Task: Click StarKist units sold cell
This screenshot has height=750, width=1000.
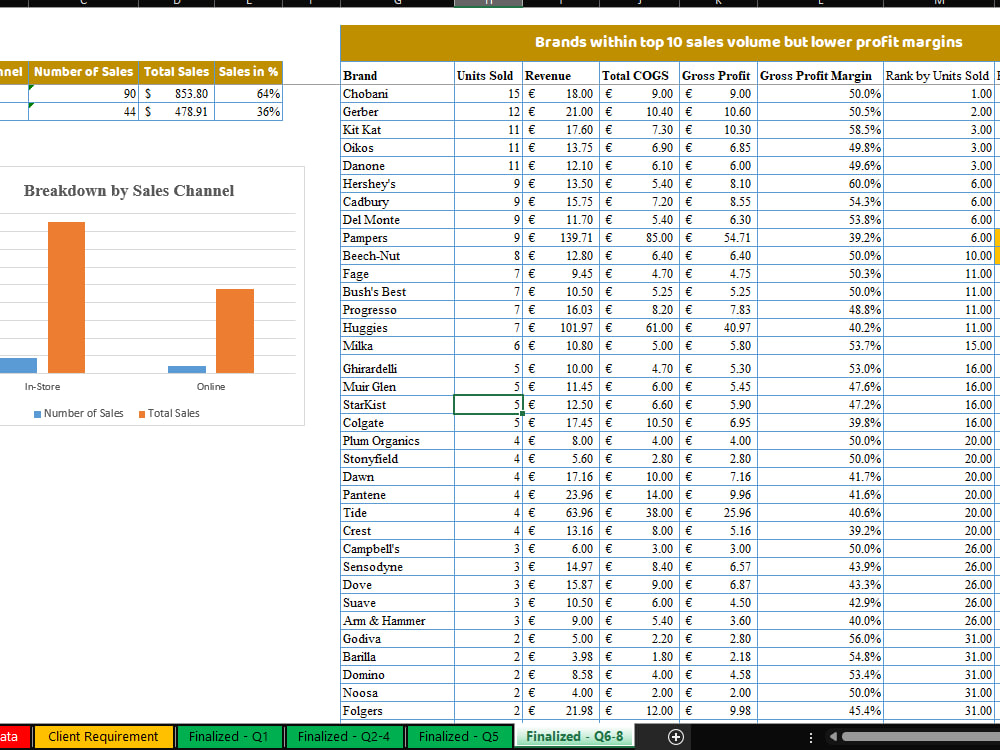Action: [x=489, y=404]
